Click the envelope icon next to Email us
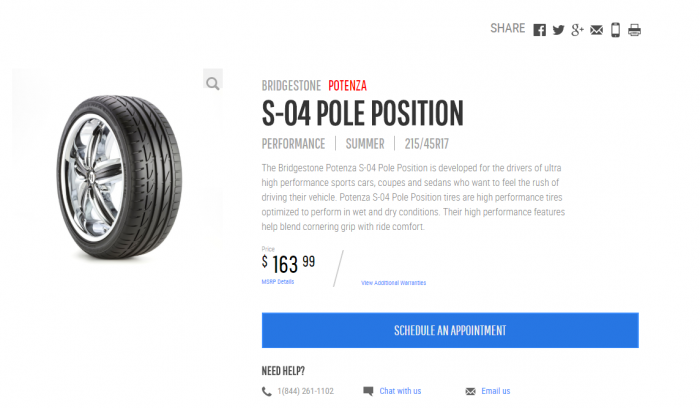Image resolution: width=700 pixels, height=408 pixels. (470, 391)
